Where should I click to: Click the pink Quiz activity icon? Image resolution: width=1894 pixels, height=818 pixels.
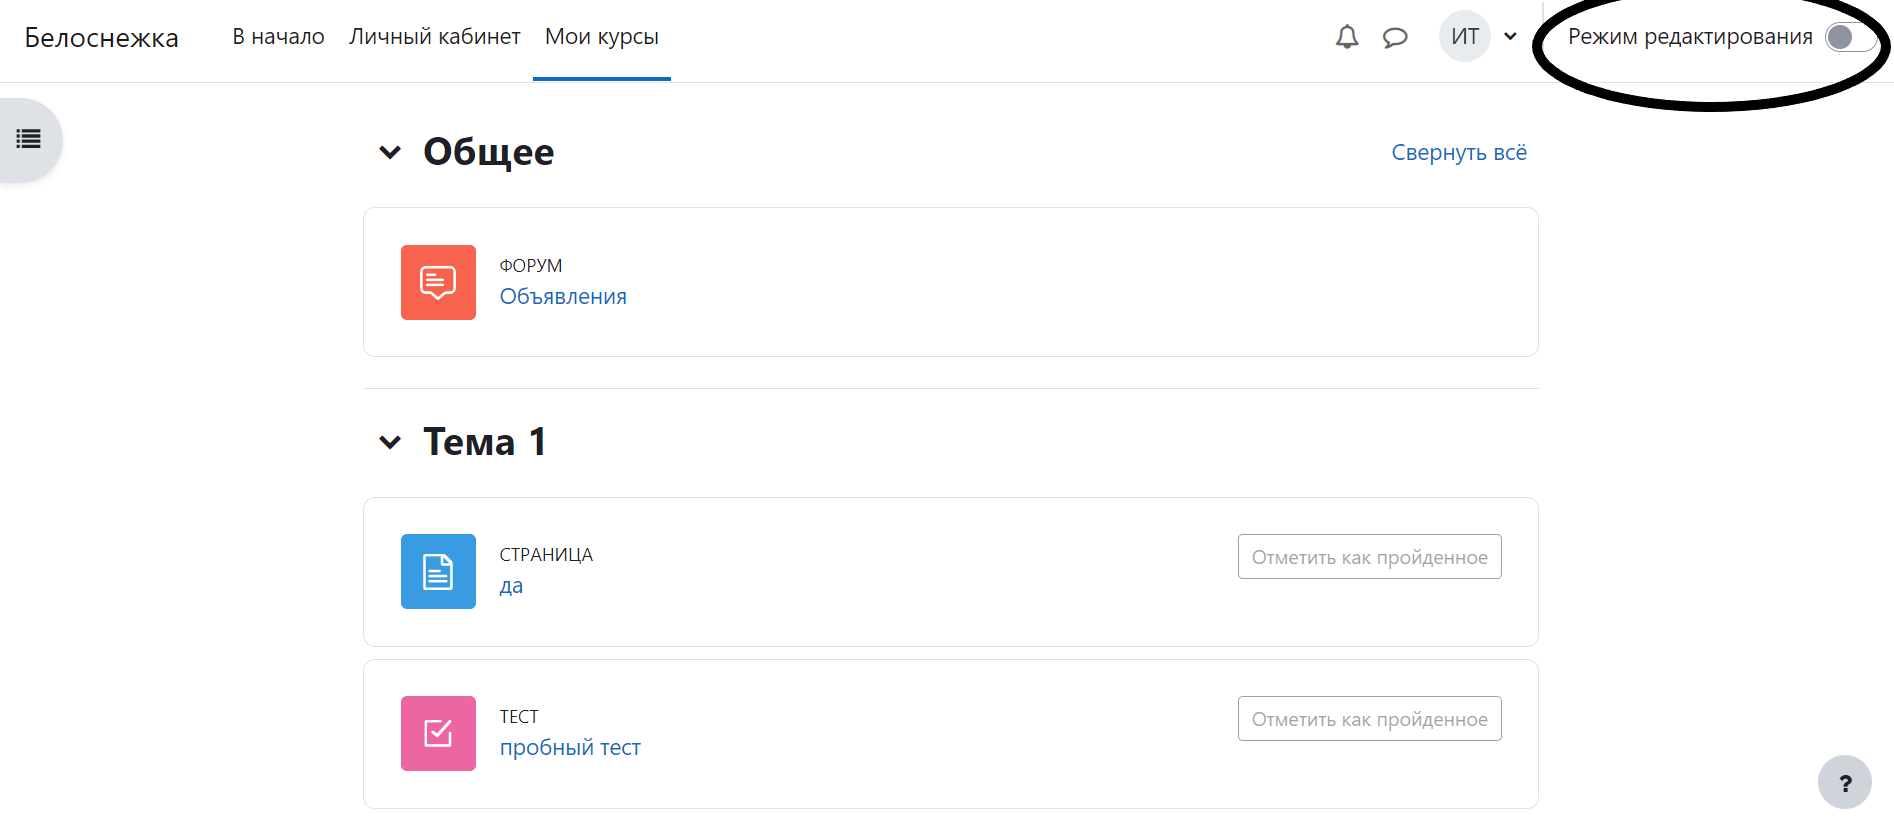[x=438, y=733]
